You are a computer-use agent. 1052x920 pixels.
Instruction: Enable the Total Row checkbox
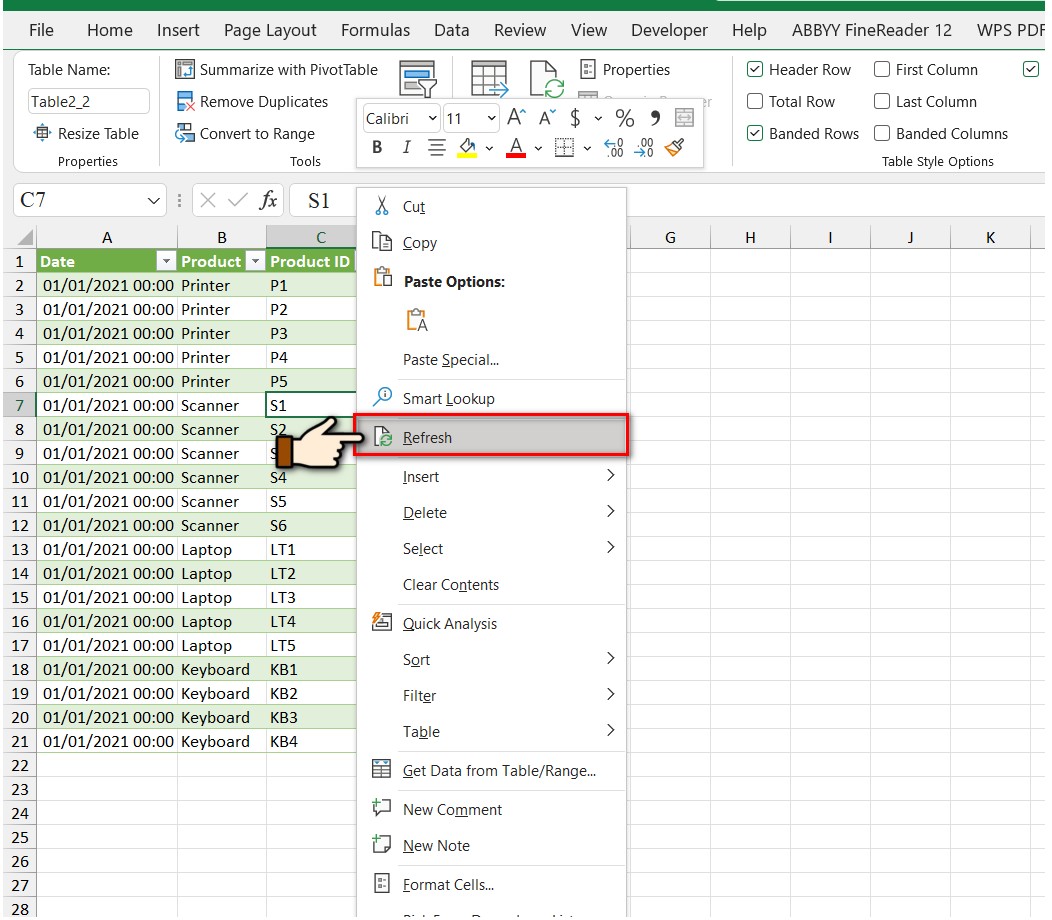point(755,101)
